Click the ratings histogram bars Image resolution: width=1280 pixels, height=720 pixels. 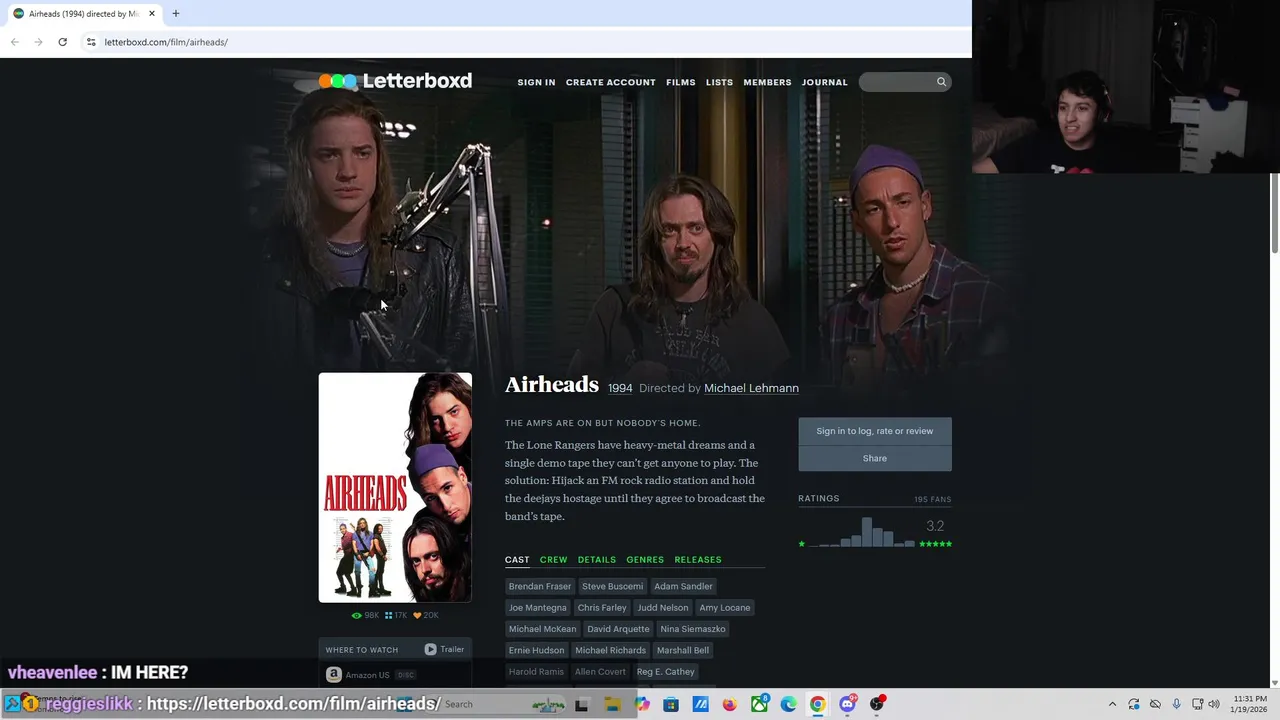pyautogui.click(x=861, y=532)
